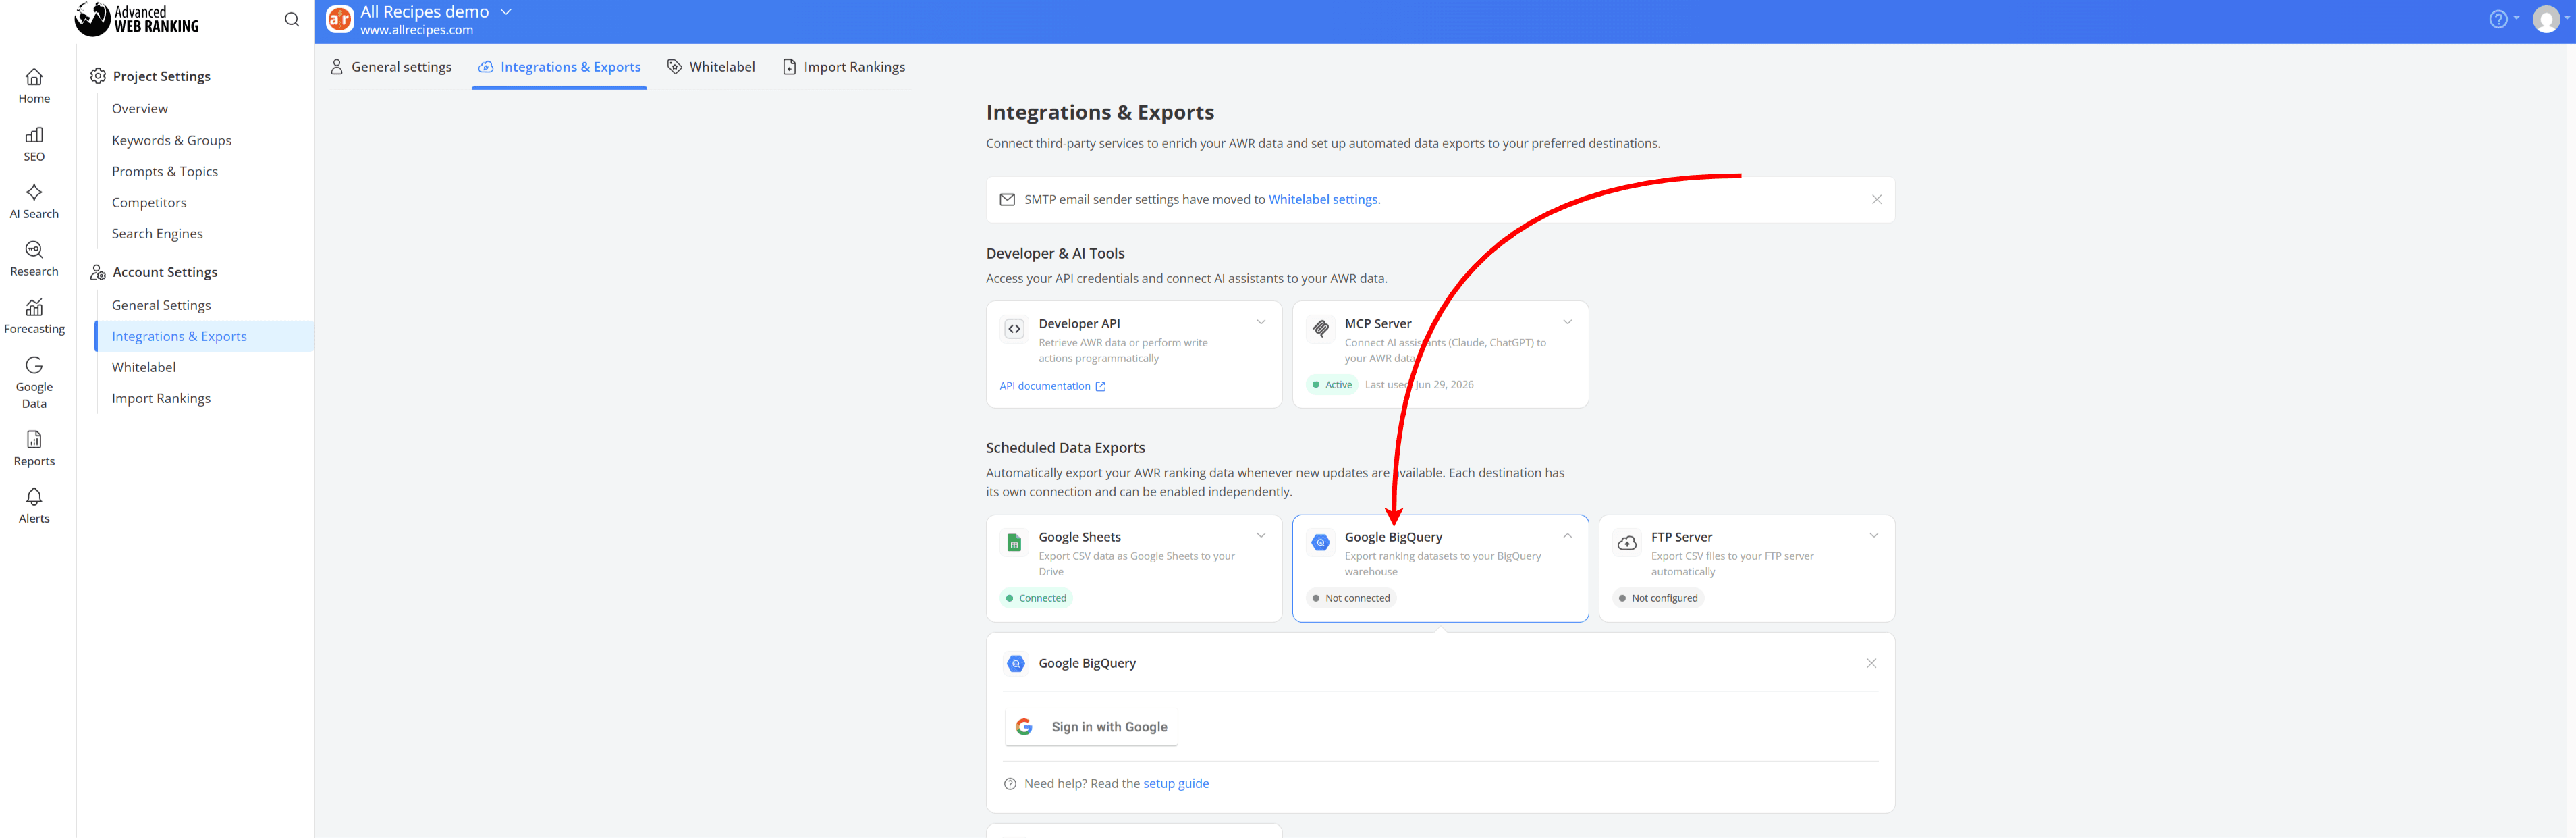Click the Project Settings heading
The image size is (2576, 838).
coord(162,77)
